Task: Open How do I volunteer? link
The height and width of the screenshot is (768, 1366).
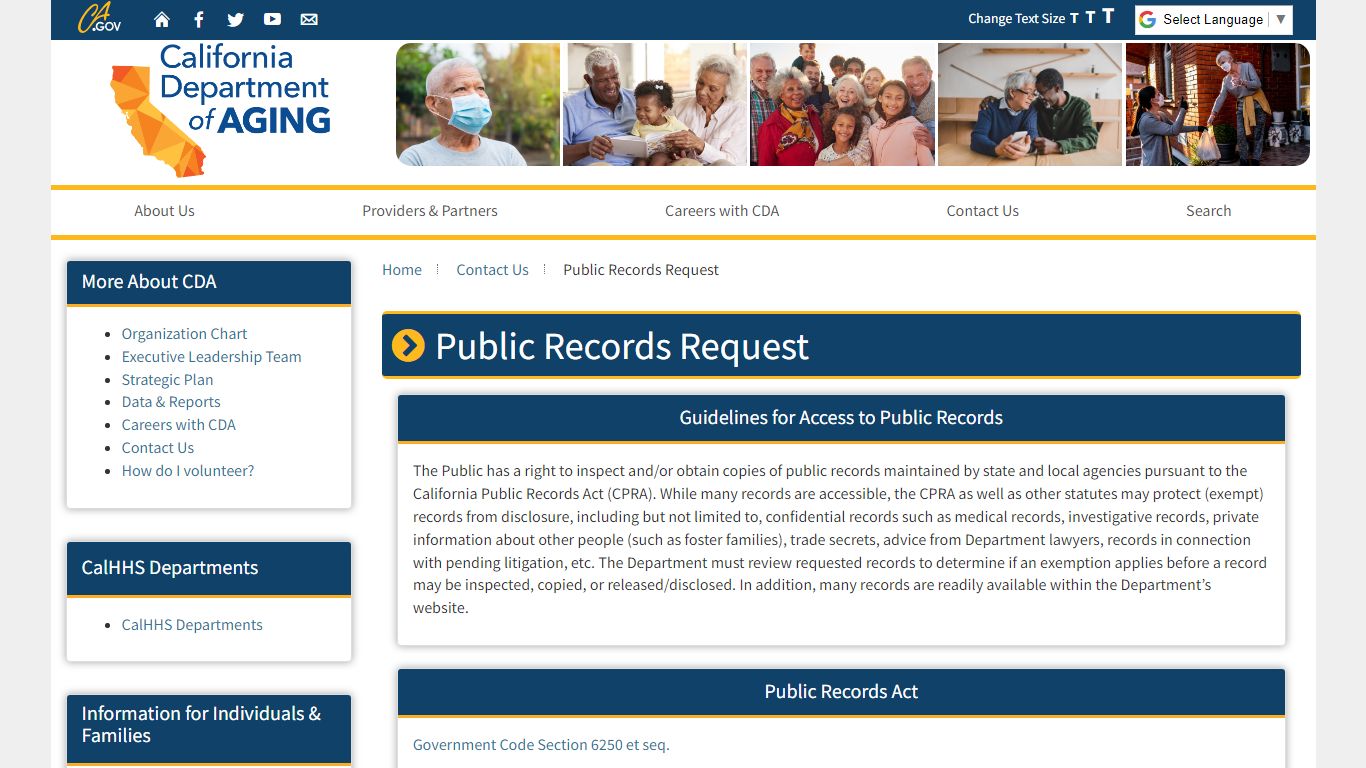Action: pyautogui.click(x=188, y=471)
